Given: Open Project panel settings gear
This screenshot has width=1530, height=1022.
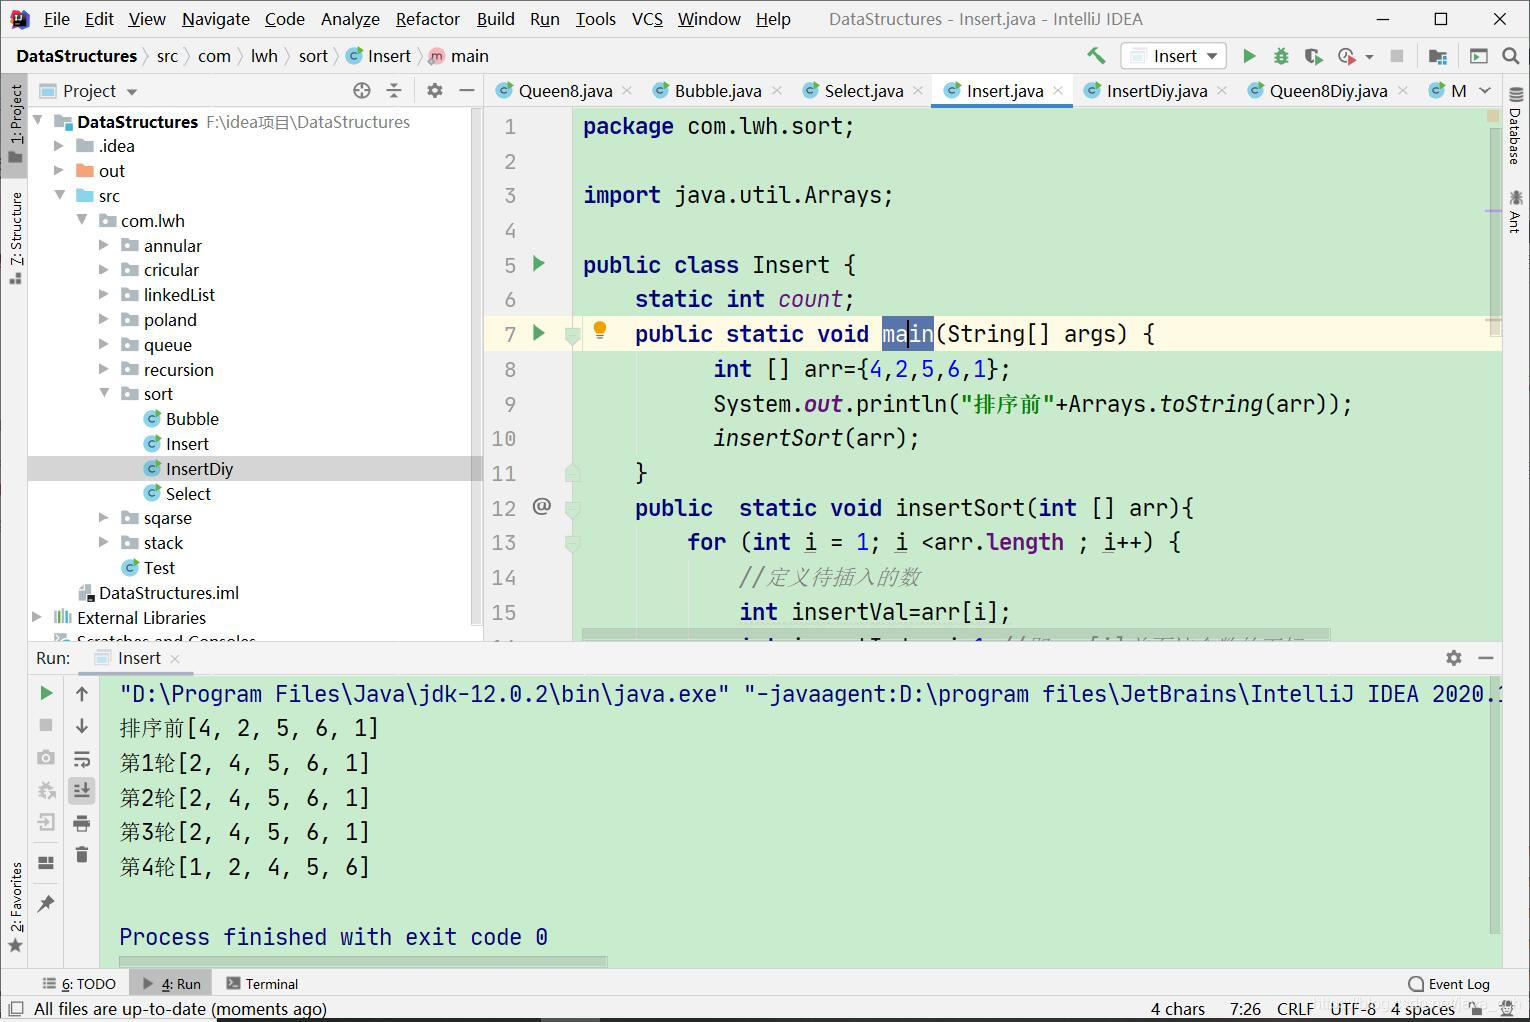Looking at the screenshot, I should (x=435, y=91).
